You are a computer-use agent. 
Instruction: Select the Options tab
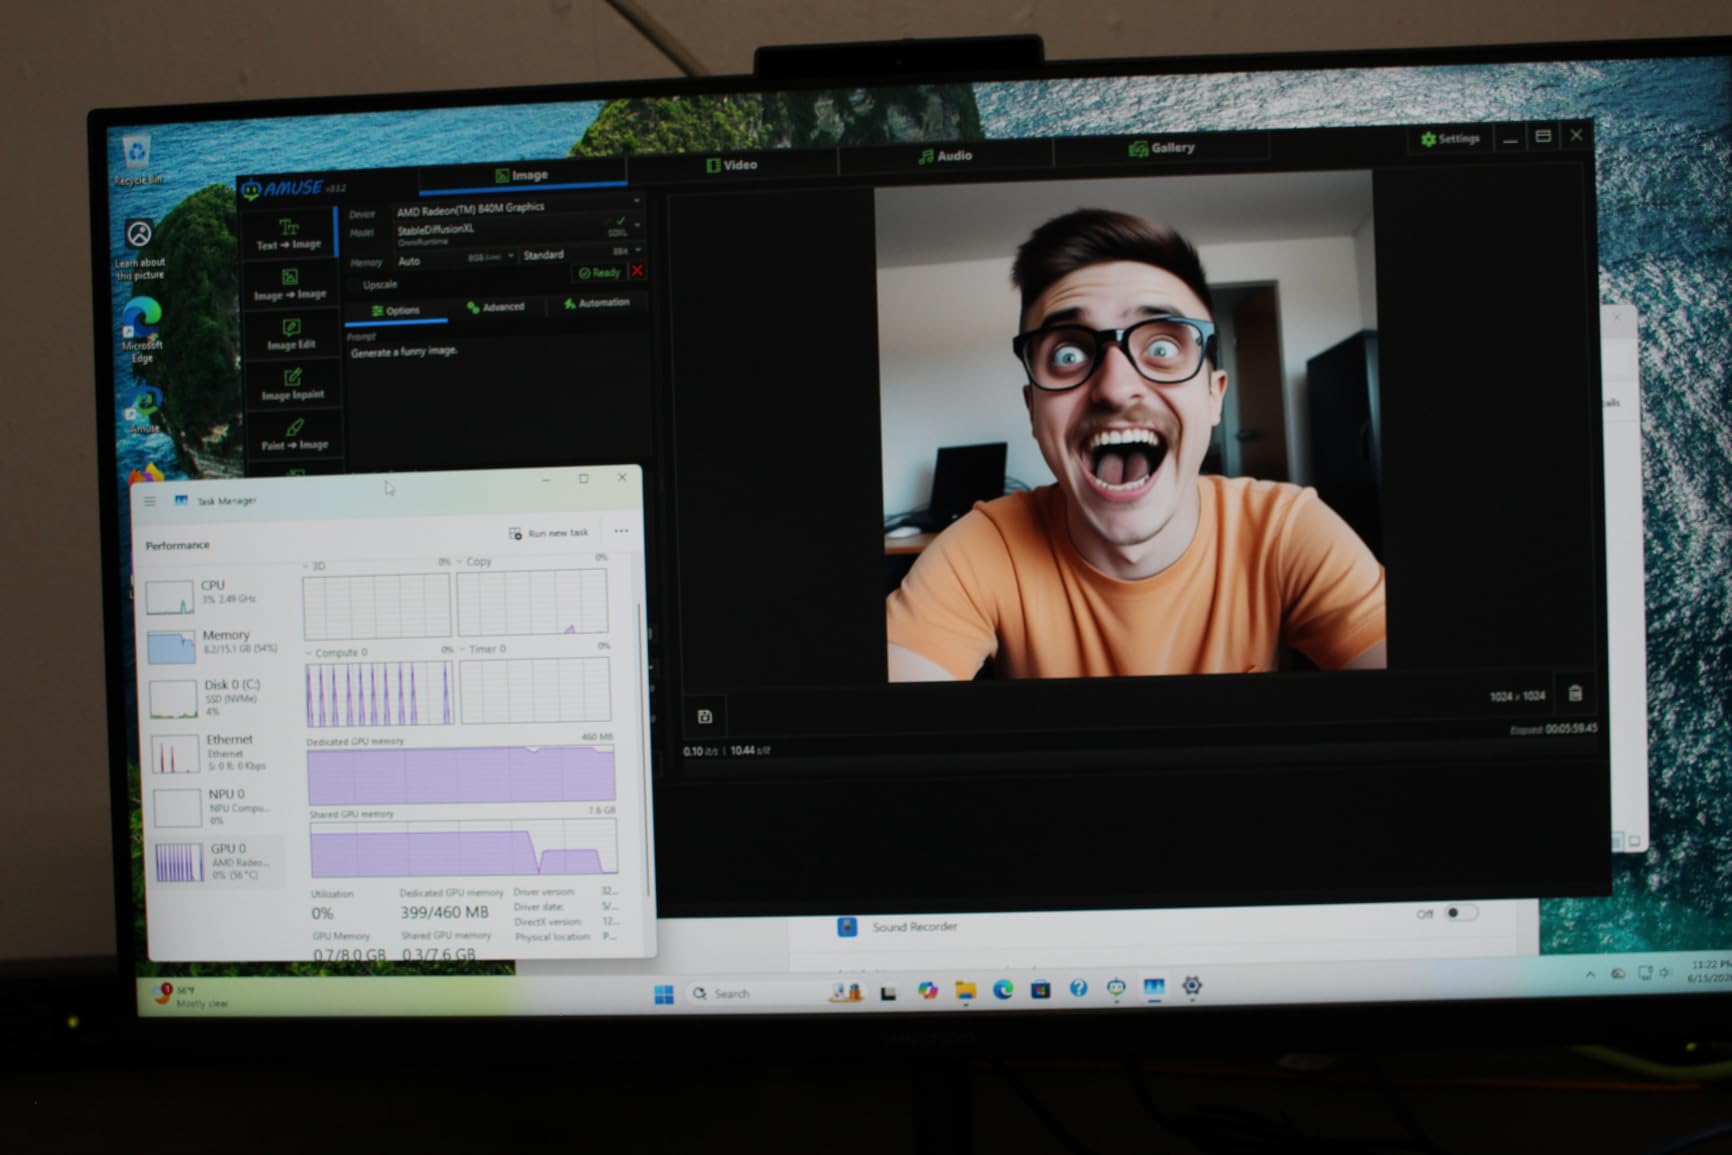coord(397,311)
